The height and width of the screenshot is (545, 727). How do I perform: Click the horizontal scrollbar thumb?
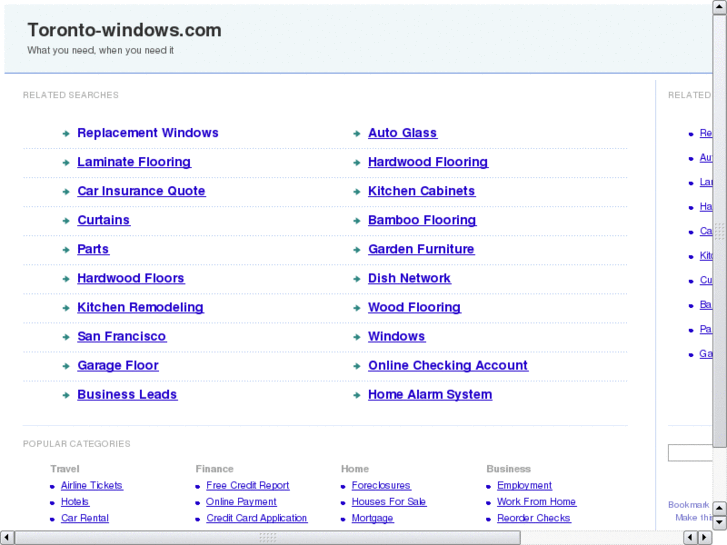(x=268, y=538)
